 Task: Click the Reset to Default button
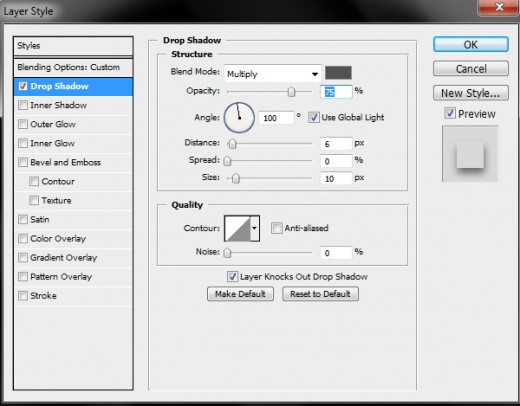pos(320,294)
